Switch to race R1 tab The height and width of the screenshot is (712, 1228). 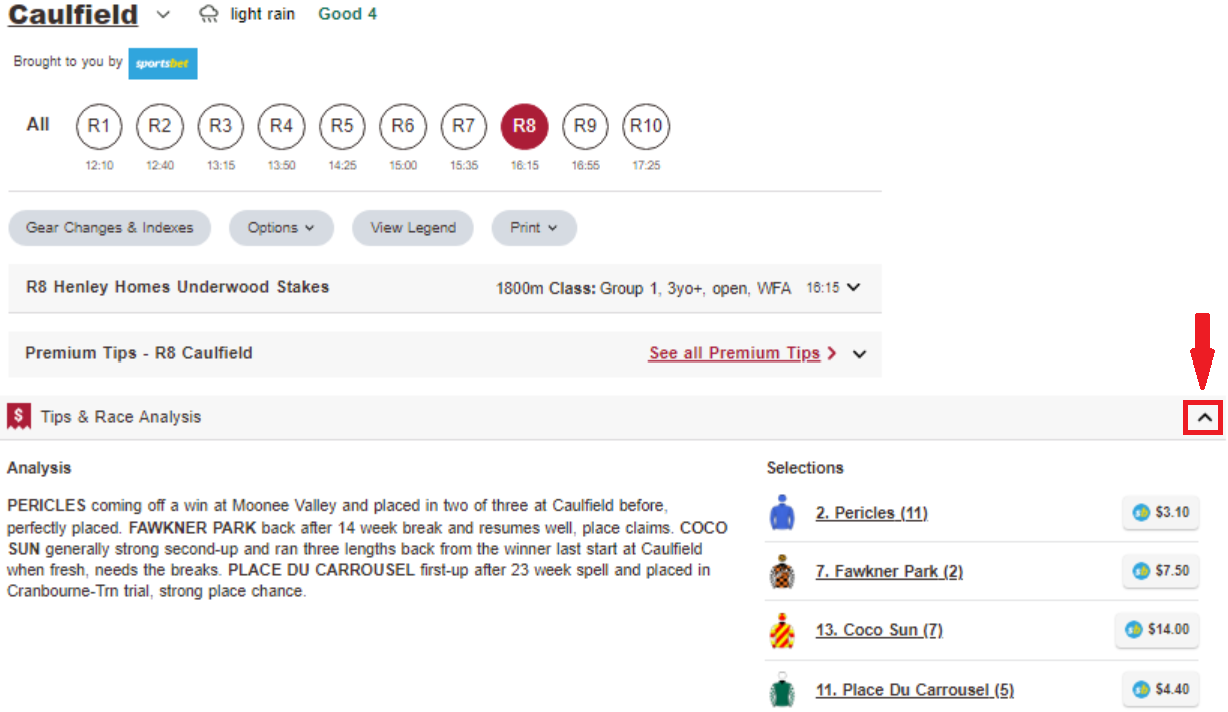99,126
